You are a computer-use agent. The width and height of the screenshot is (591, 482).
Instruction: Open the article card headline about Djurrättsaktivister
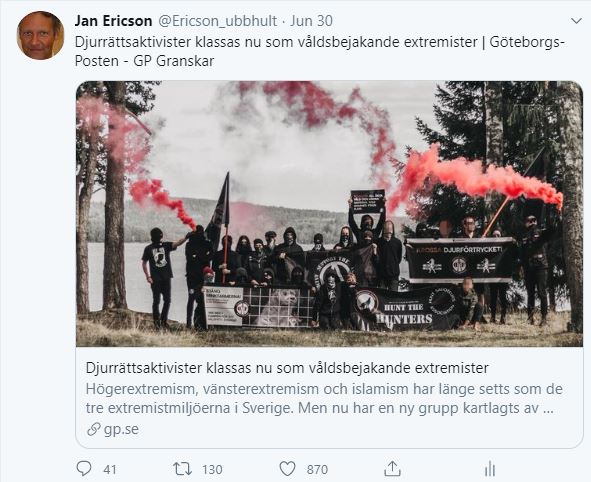click(287, 368)
